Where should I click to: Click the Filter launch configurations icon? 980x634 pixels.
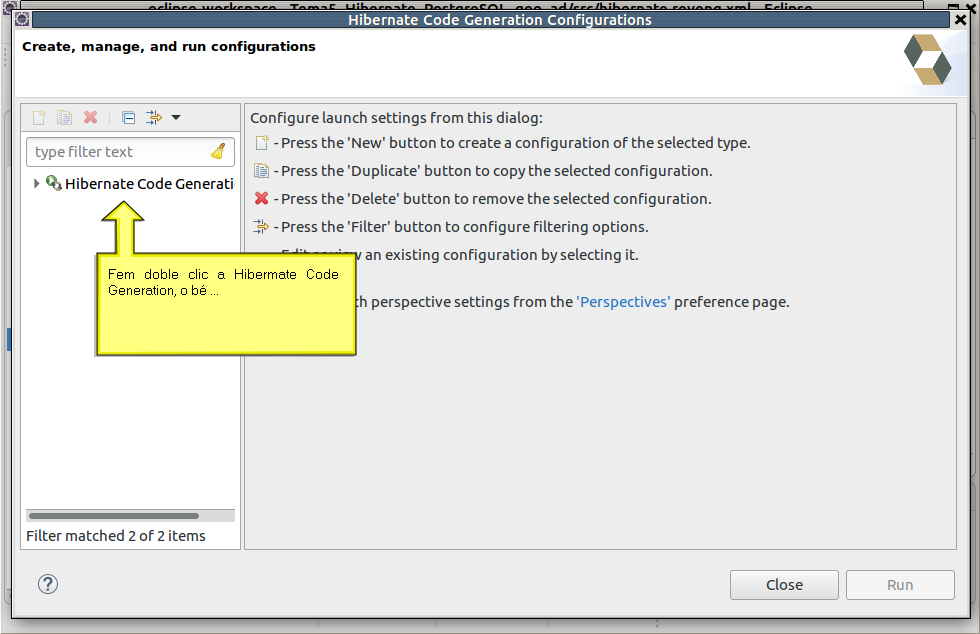point(154,118)
